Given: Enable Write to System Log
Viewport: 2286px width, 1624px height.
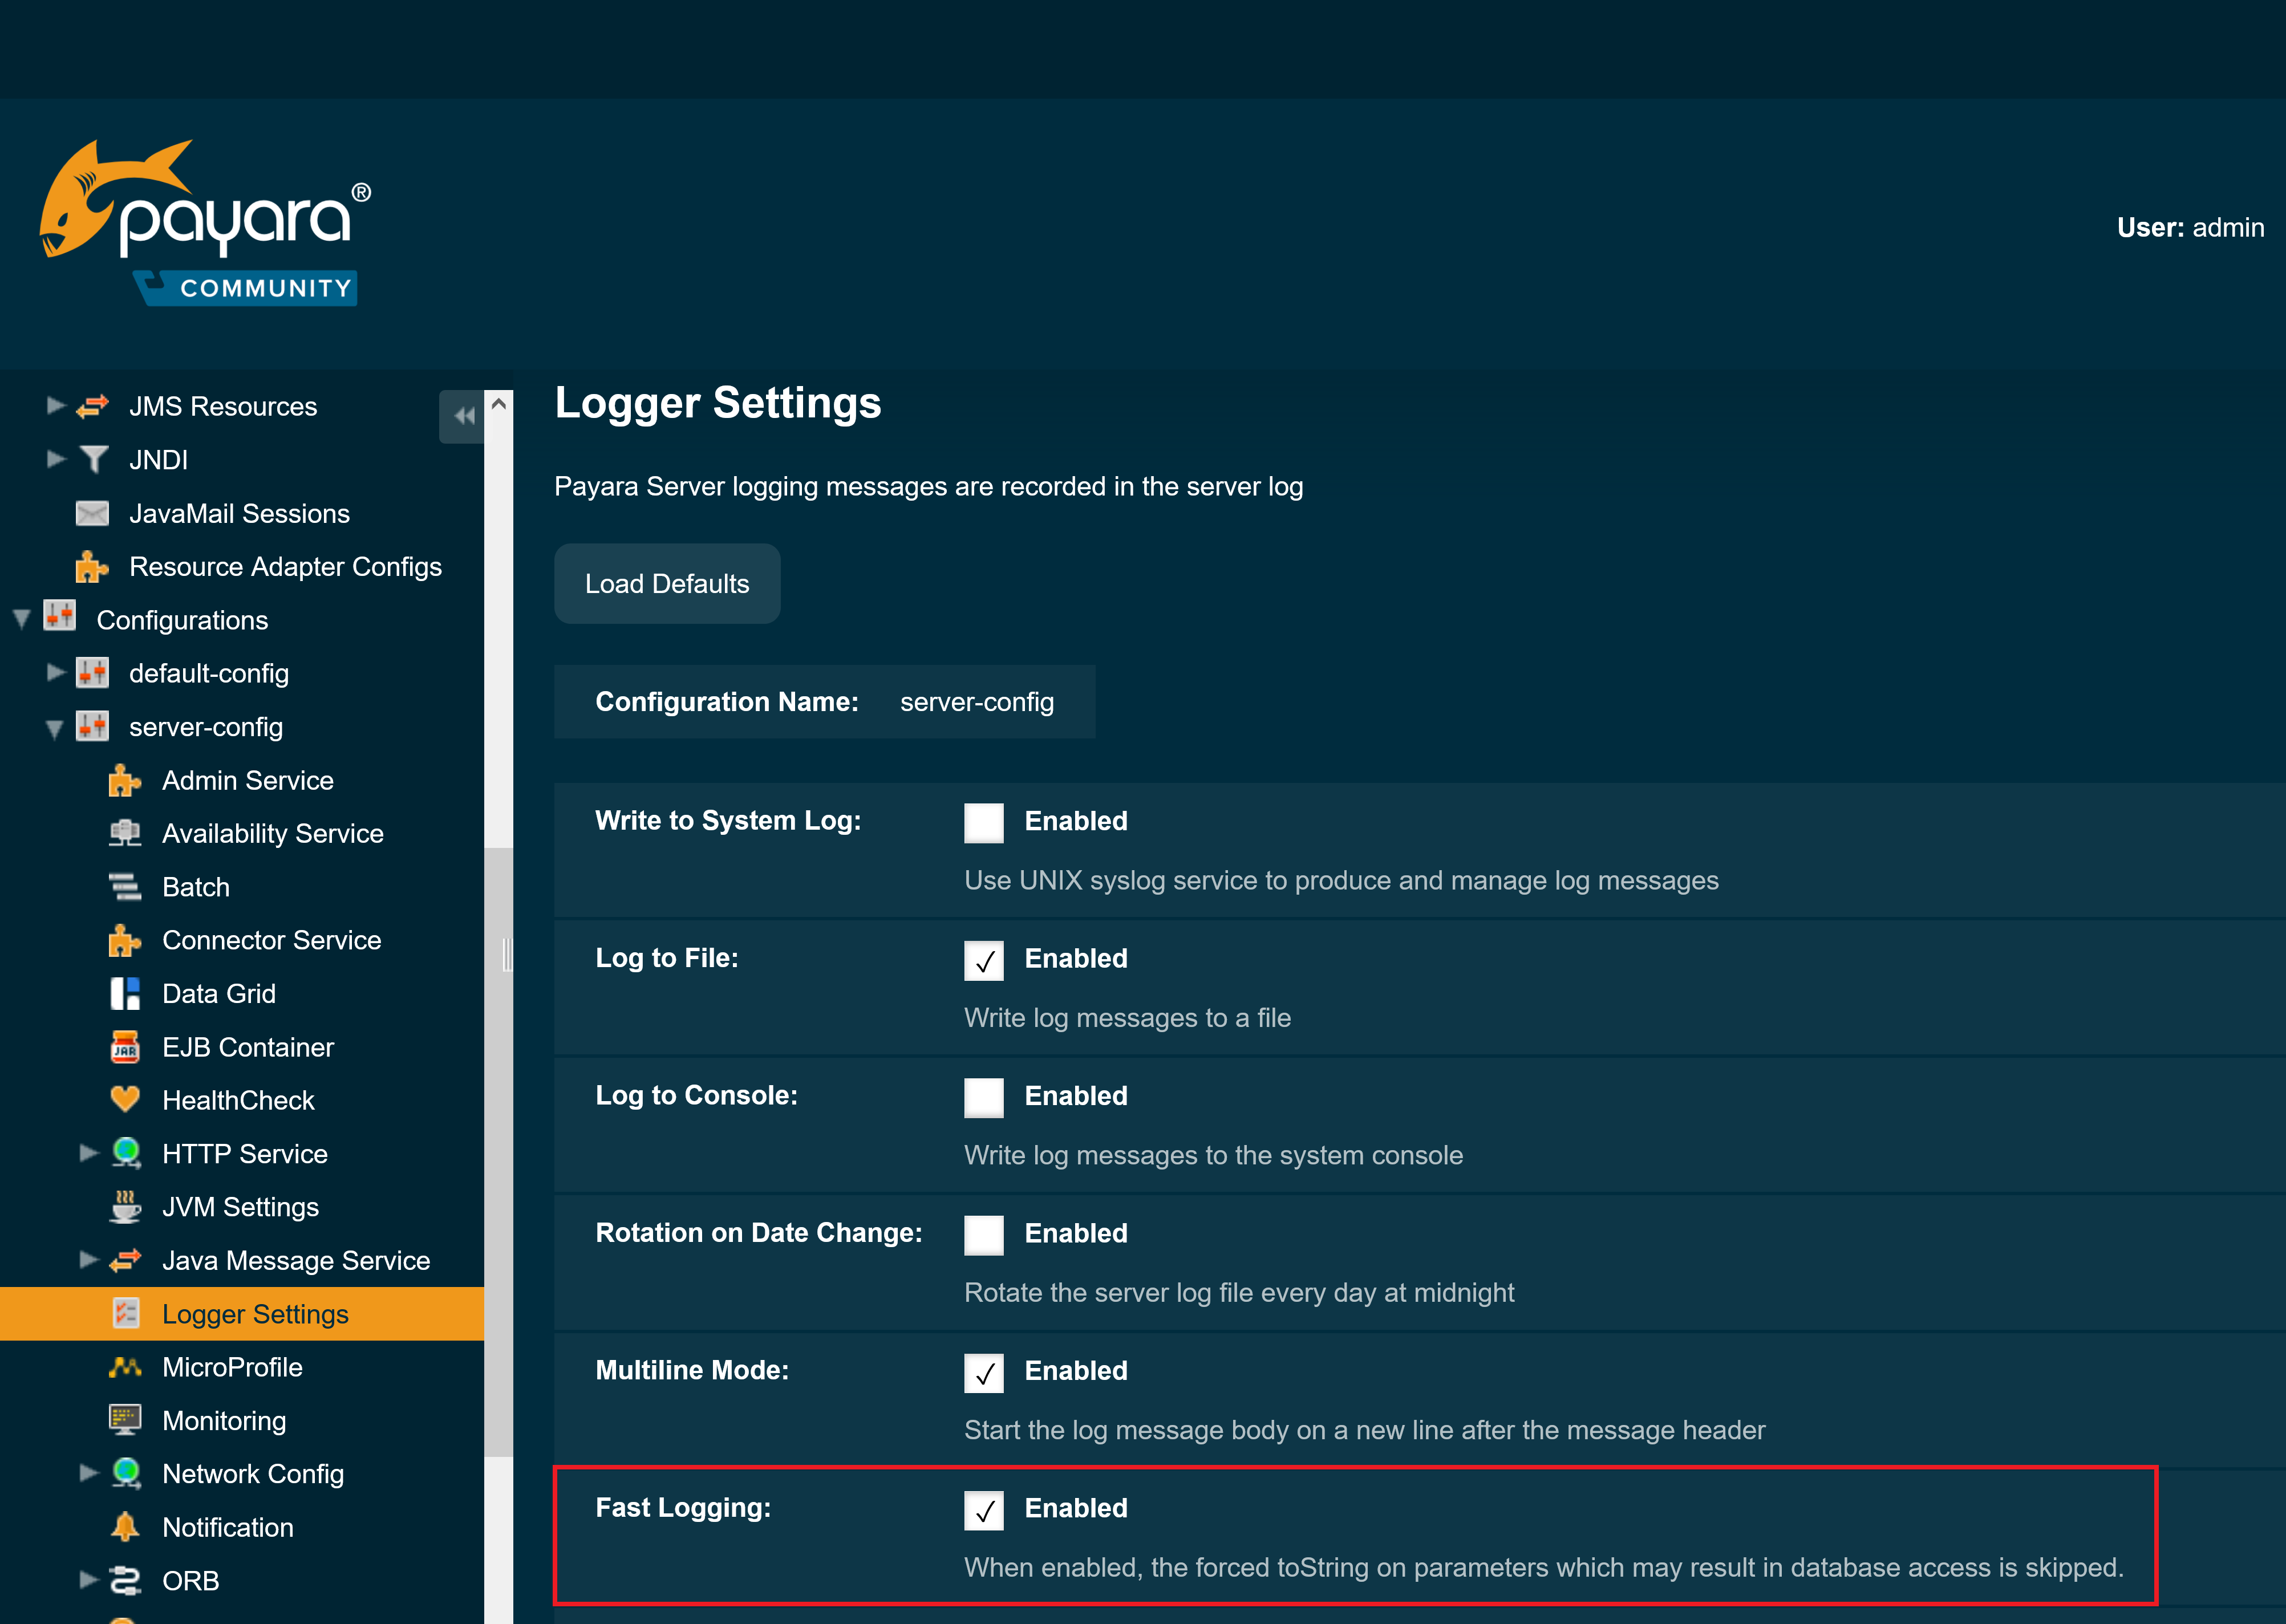Looking at the screenshot, I should [983, 822].
